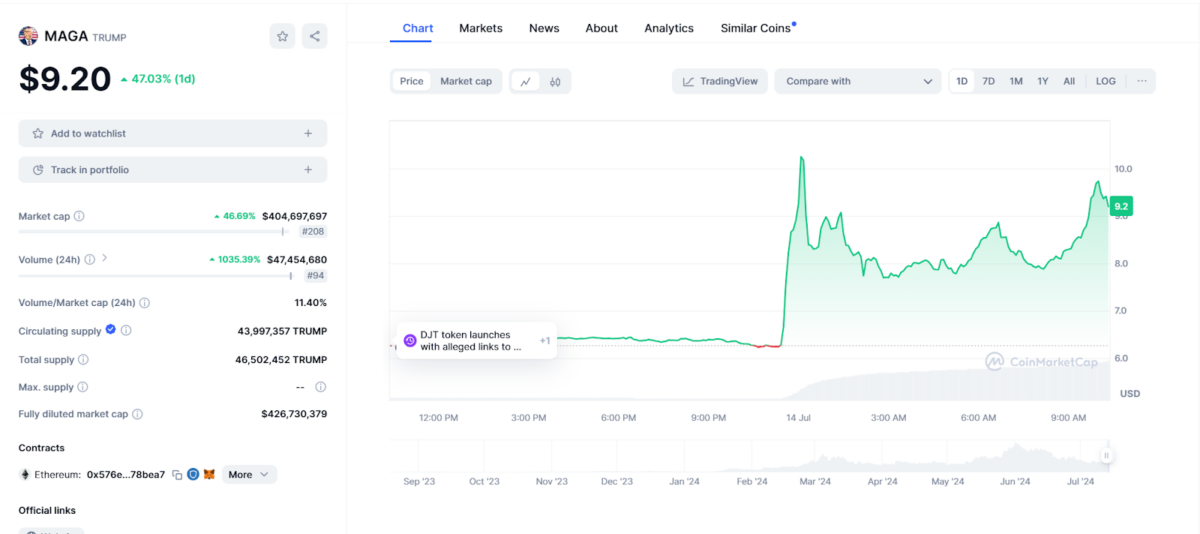Open the About tab
This screenshot has height=534, width=1200.
[x=602, y=28]
